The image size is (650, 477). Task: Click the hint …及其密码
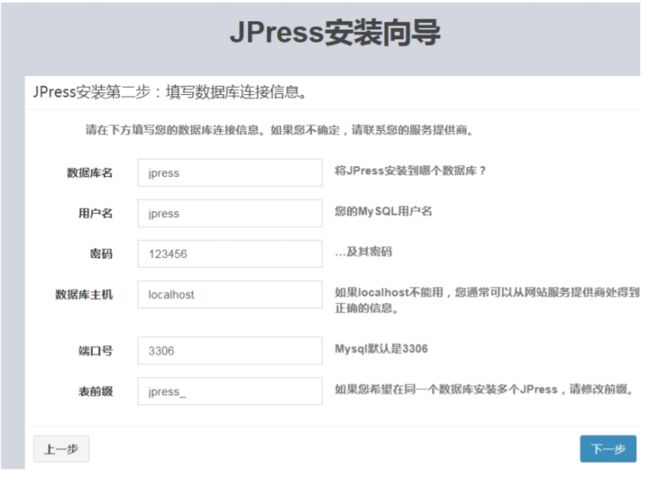tap(364, 252)
